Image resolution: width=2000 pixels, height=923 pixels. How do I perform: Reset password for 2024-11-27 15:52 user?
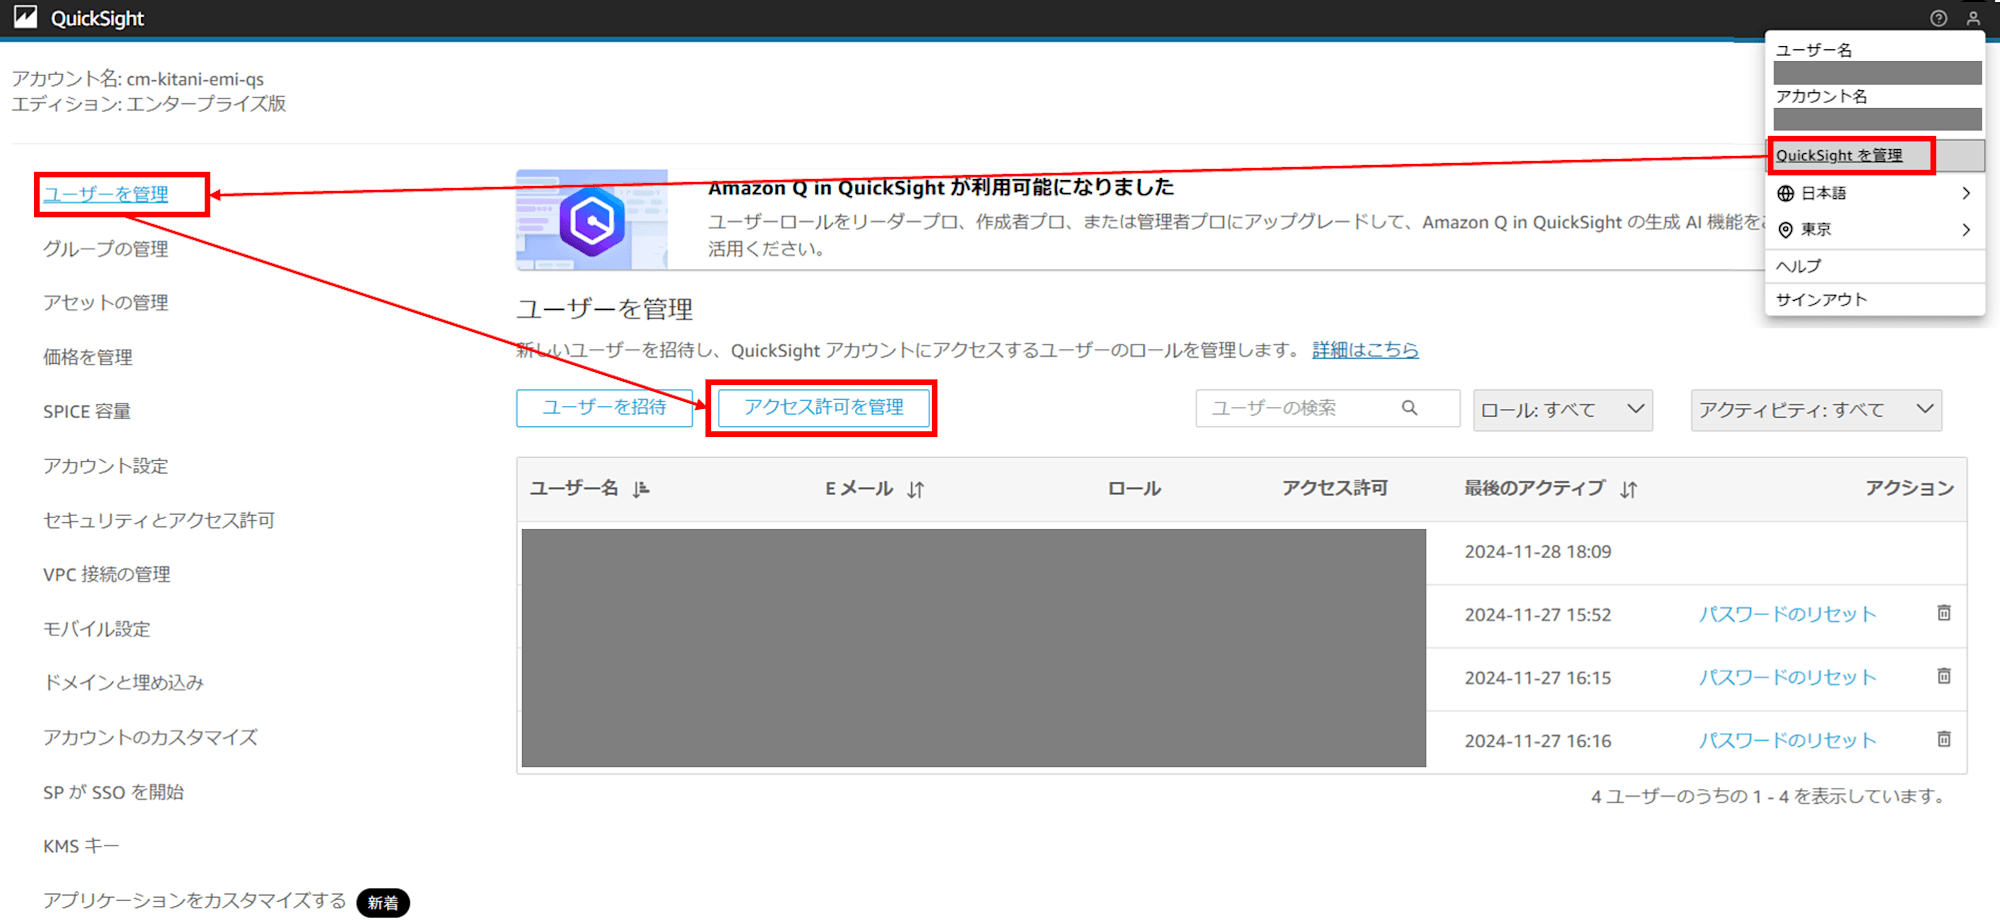(1787, 614)
